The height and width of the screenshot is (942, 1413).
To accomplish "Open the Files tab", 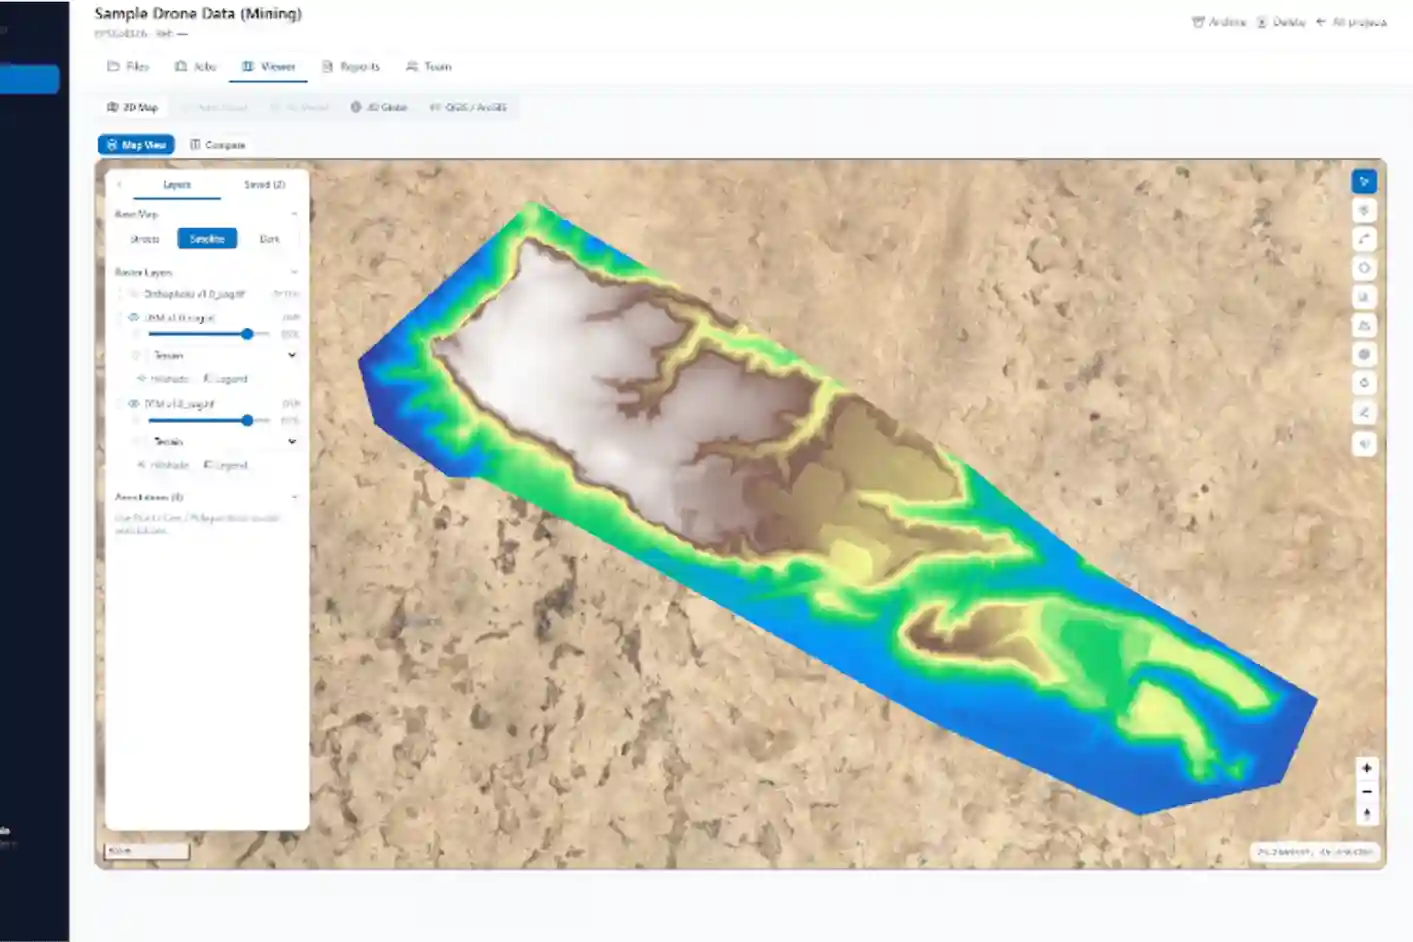I will (x=128, y=67).
